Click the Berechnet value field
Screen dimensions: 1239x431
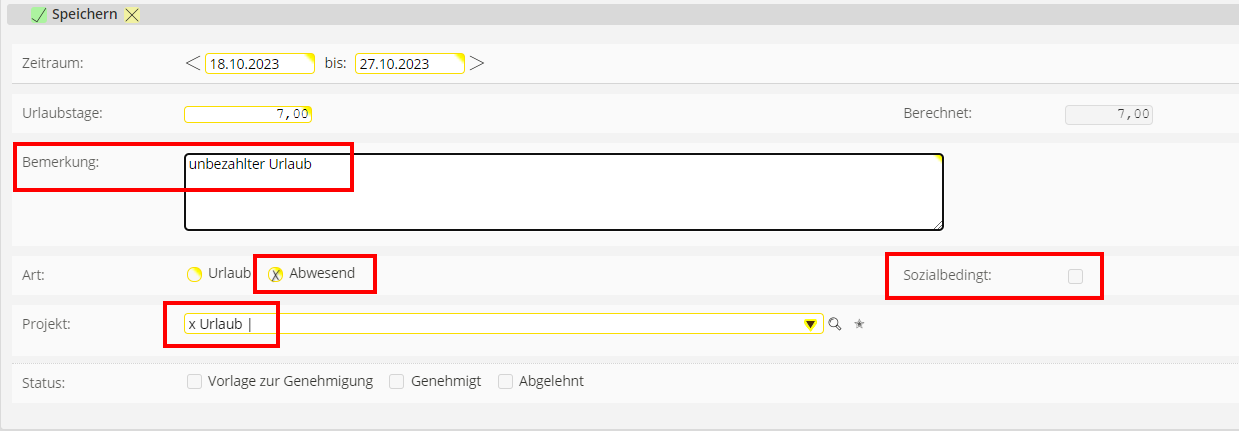(1109, 114)
